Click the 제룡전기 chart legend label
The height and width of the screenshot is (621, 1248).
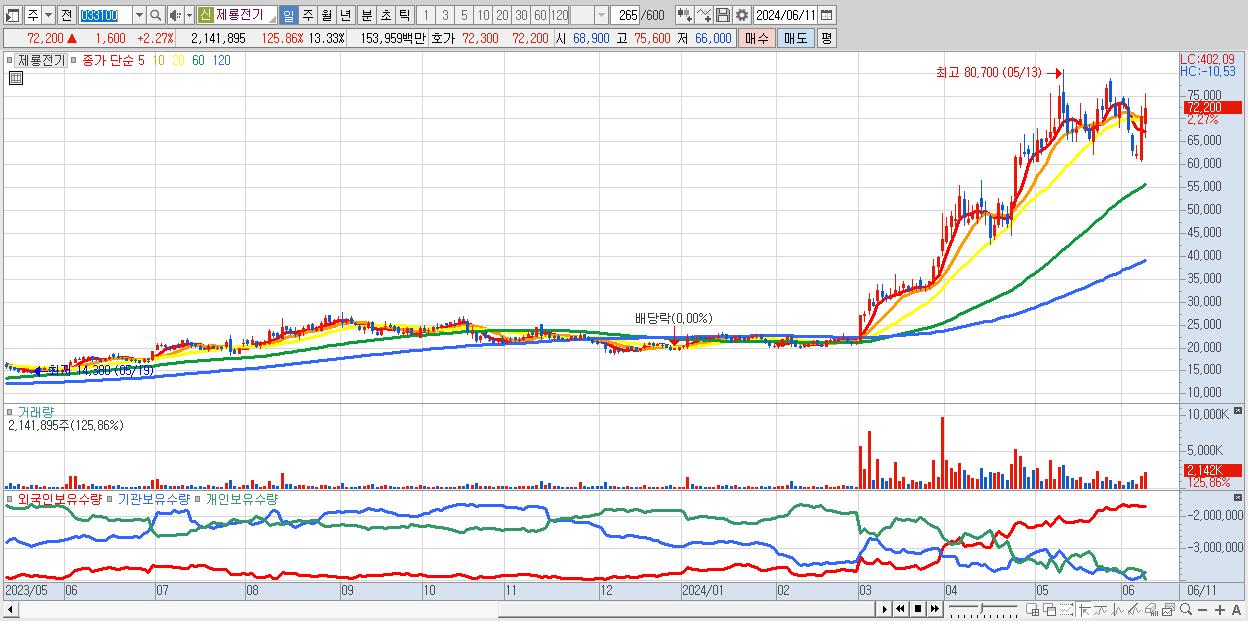coord(41,61)
